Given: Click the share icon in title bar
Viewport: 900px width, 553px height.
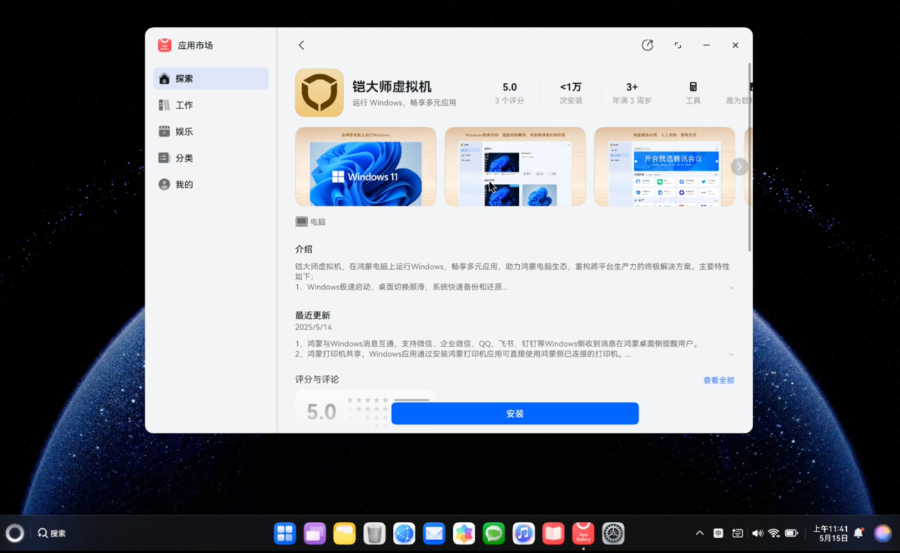Looking at the screenshot, I should tap(647, 45).
